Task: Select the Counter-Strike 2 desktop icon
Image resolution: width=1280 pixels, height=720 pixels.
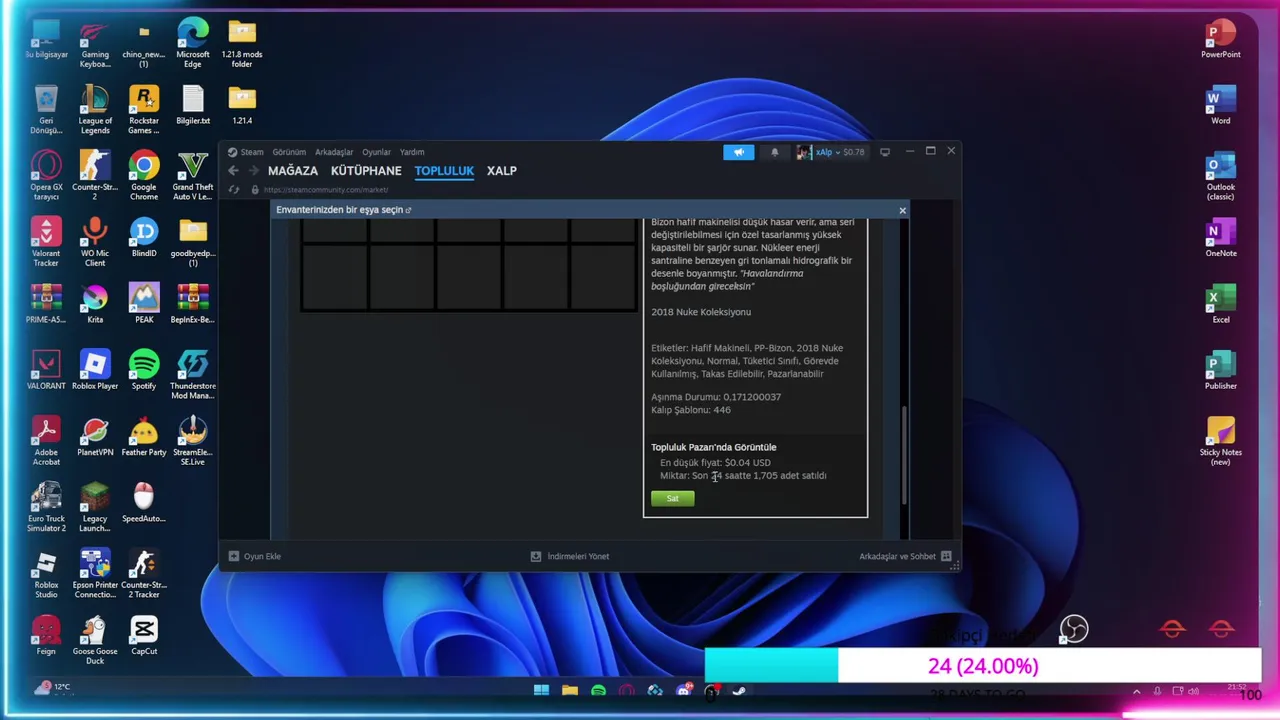Action: click(95, 175)
